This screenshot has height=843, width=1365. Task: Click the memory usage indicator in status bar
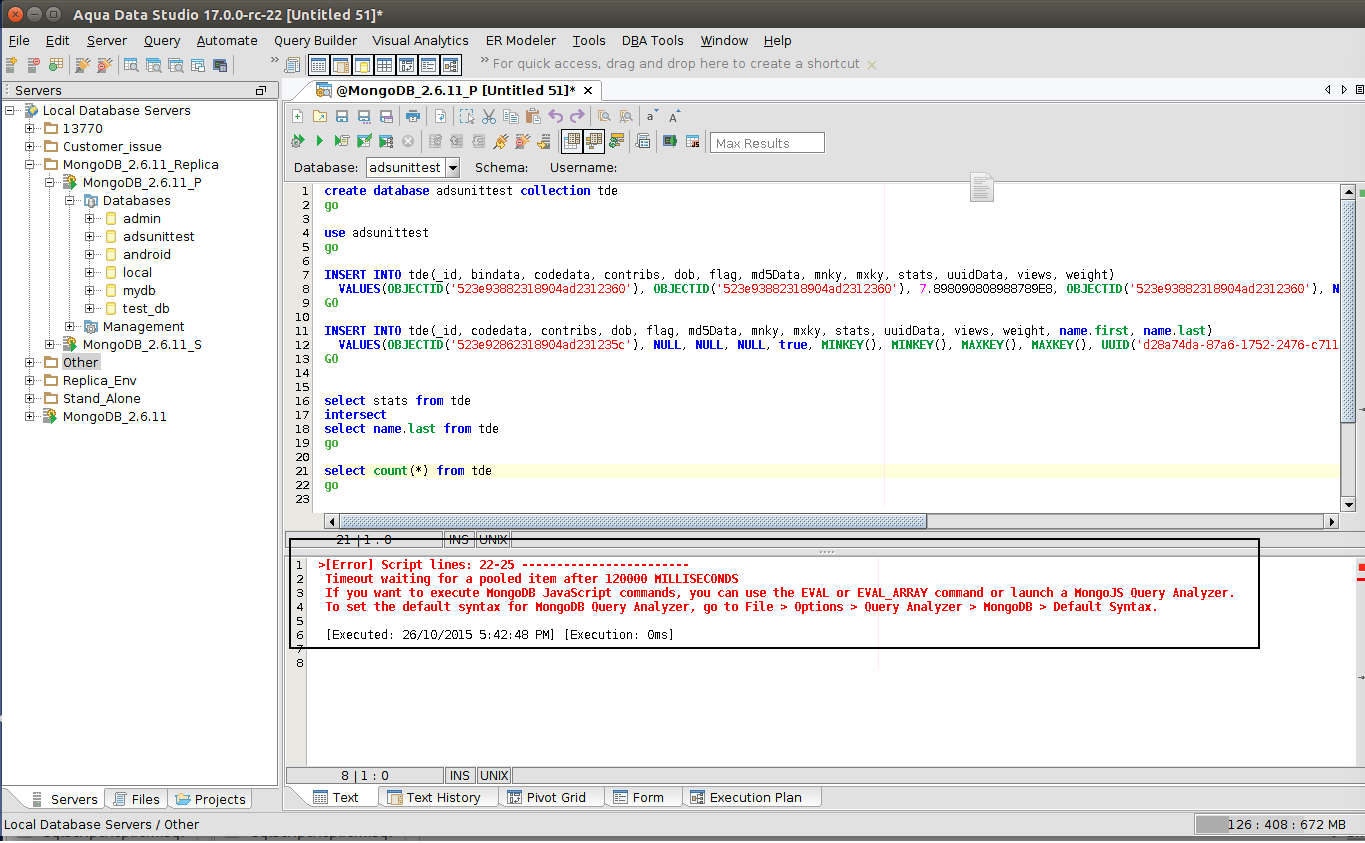pyautogui.click(x=1276, y=824)
